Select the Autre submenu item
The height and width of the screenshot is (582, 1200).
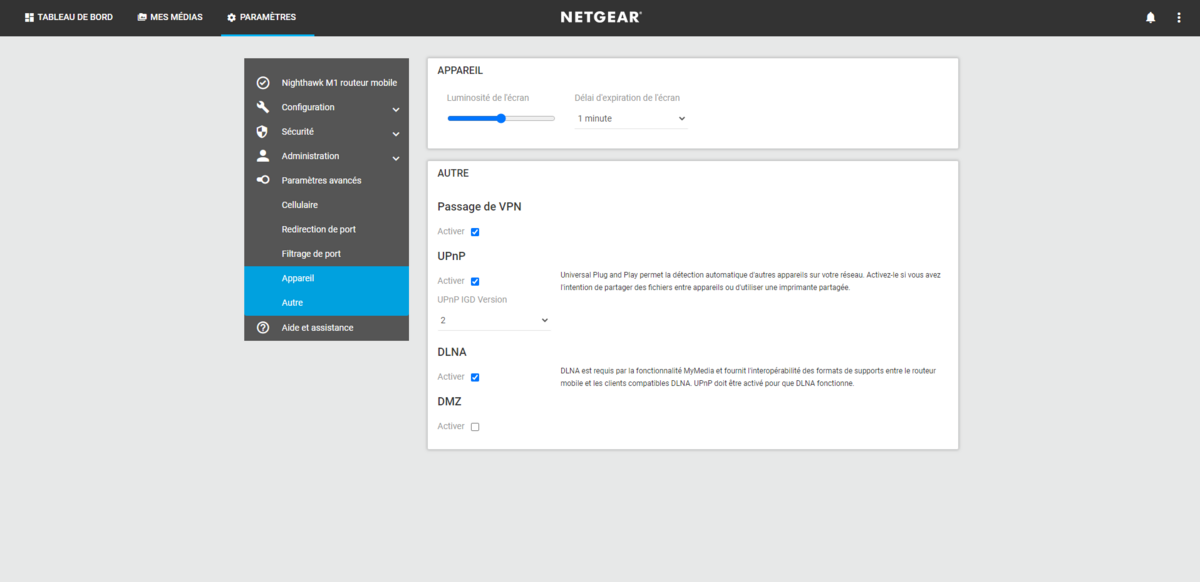click(326, 303)
